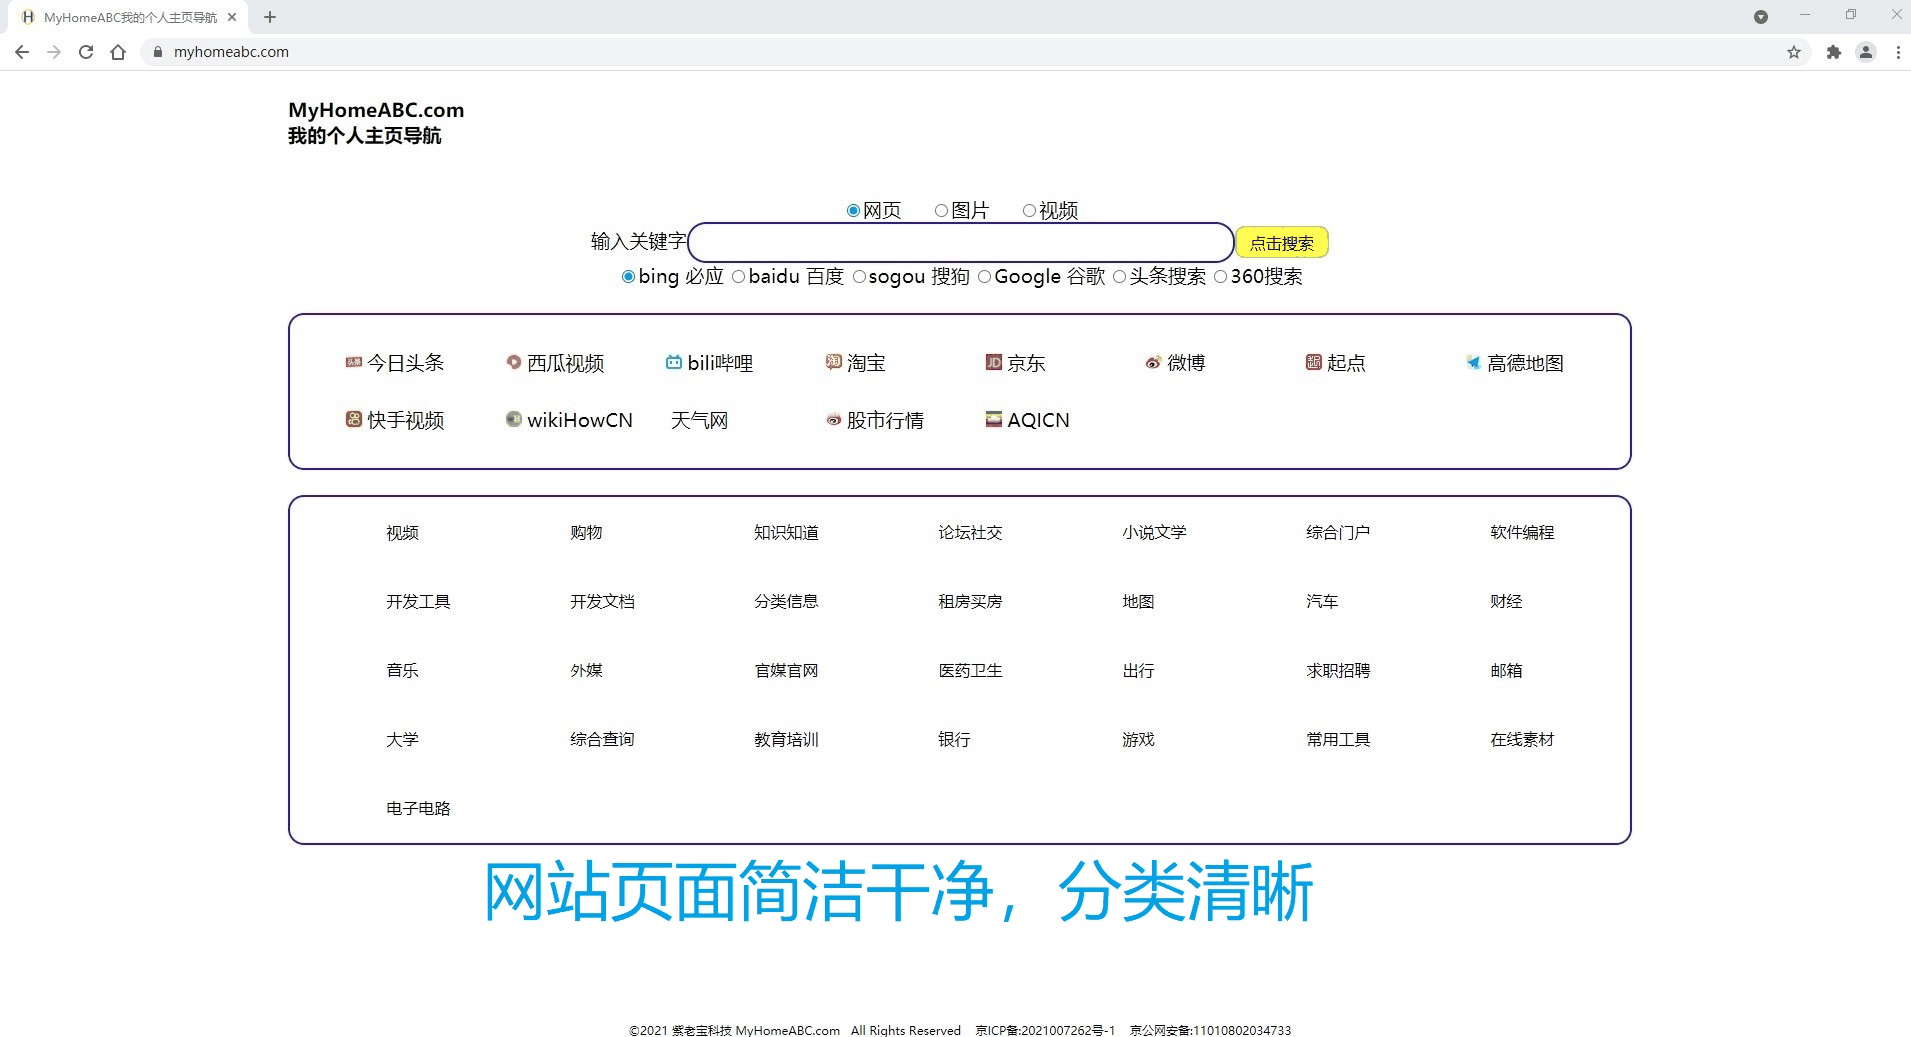This screenshot has width=1911, height=1037.
Task: Focus the 输入关键字 search input box
Action: point(961,242)
